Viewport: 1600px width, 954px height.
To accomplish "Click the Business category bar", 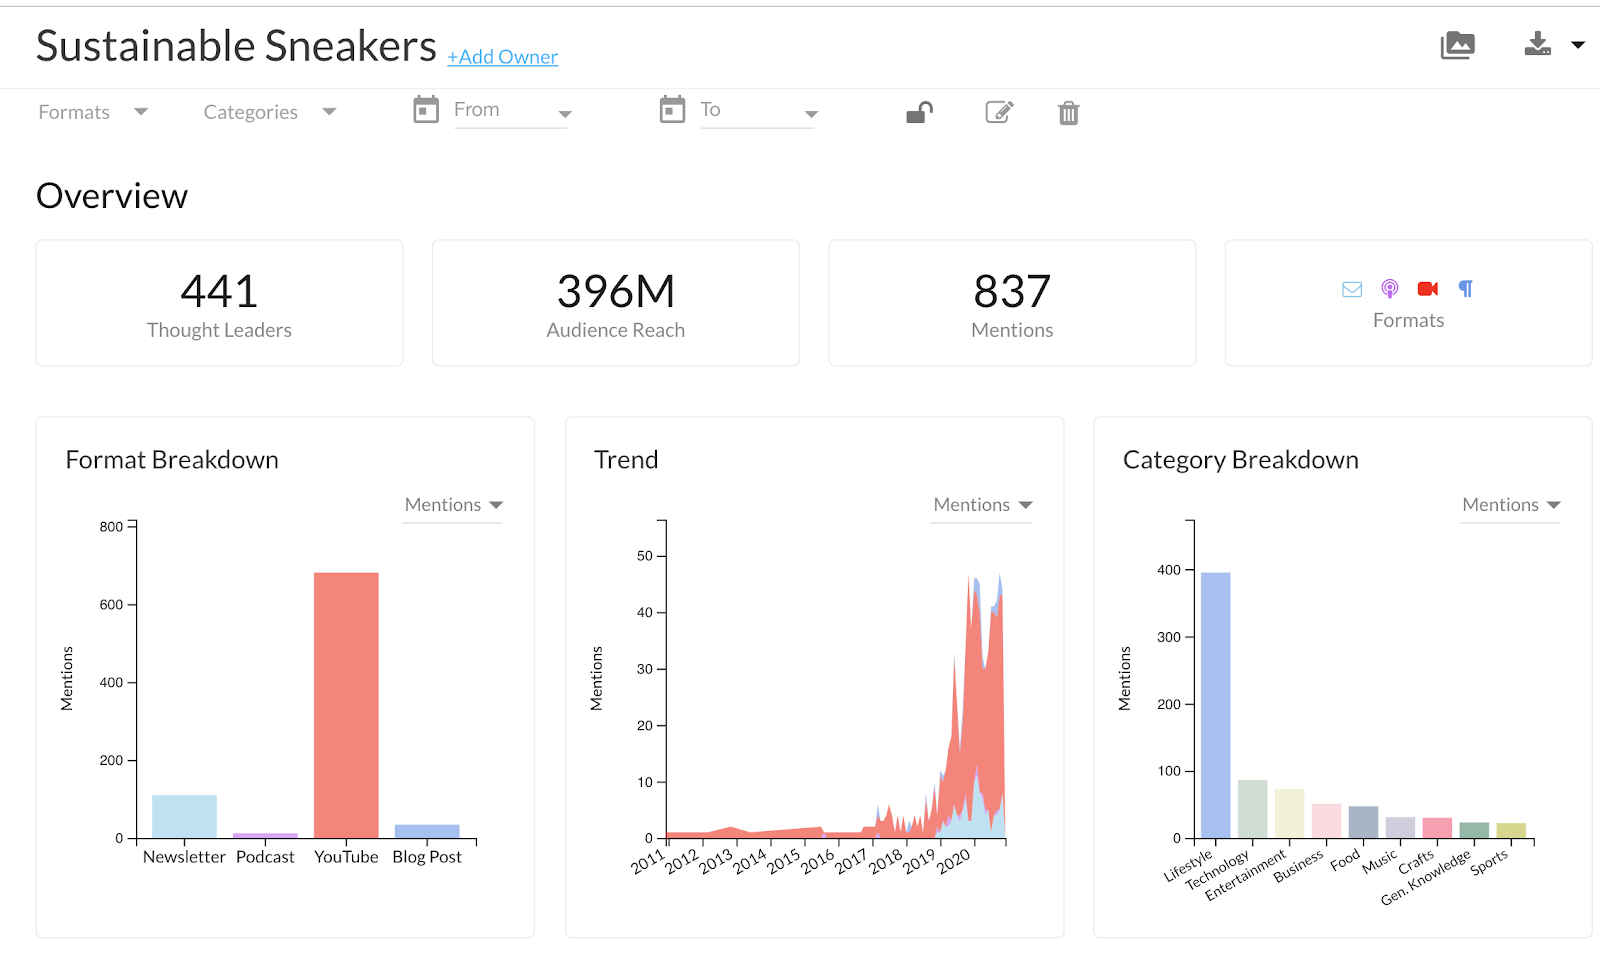I will click(1326, 821).
